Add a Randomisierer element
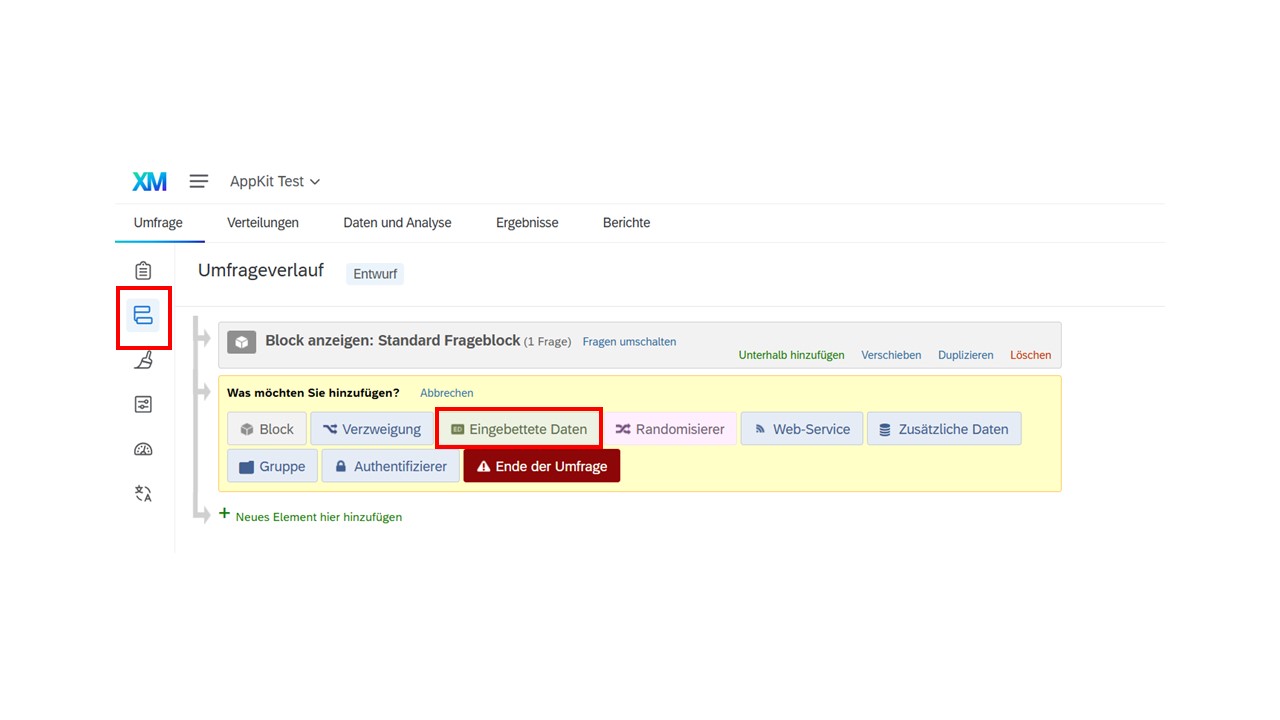 click(670, 429)
